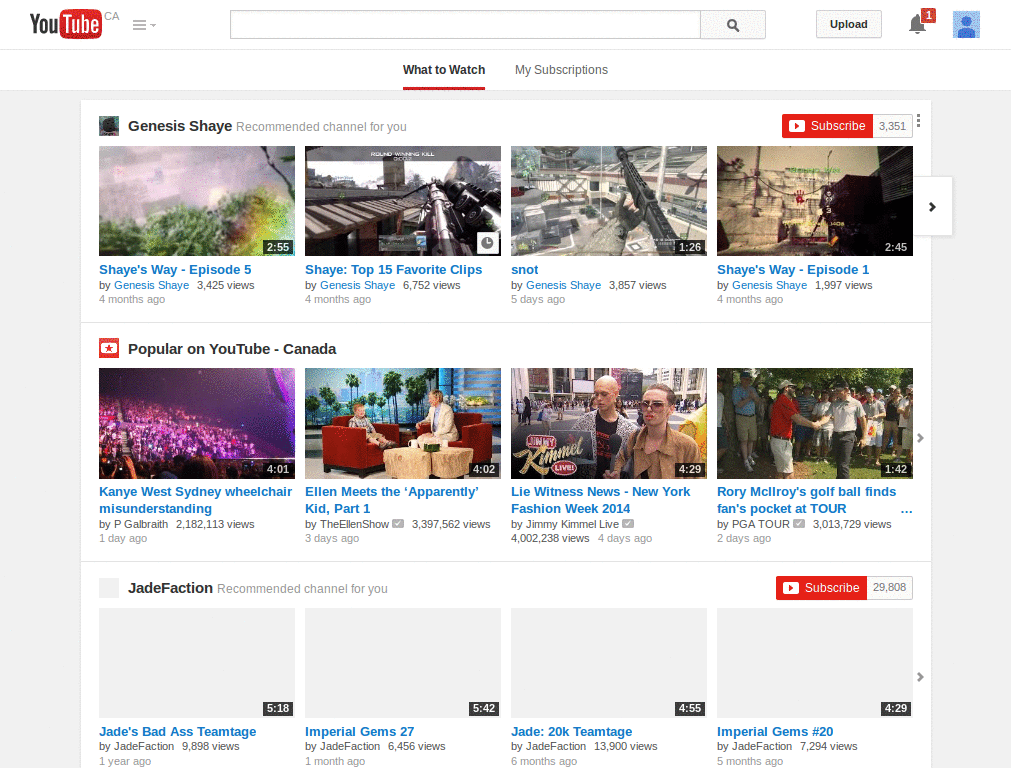
Task: Subscribe to the Genesis Shaye channel
Action: coord(827,126)
